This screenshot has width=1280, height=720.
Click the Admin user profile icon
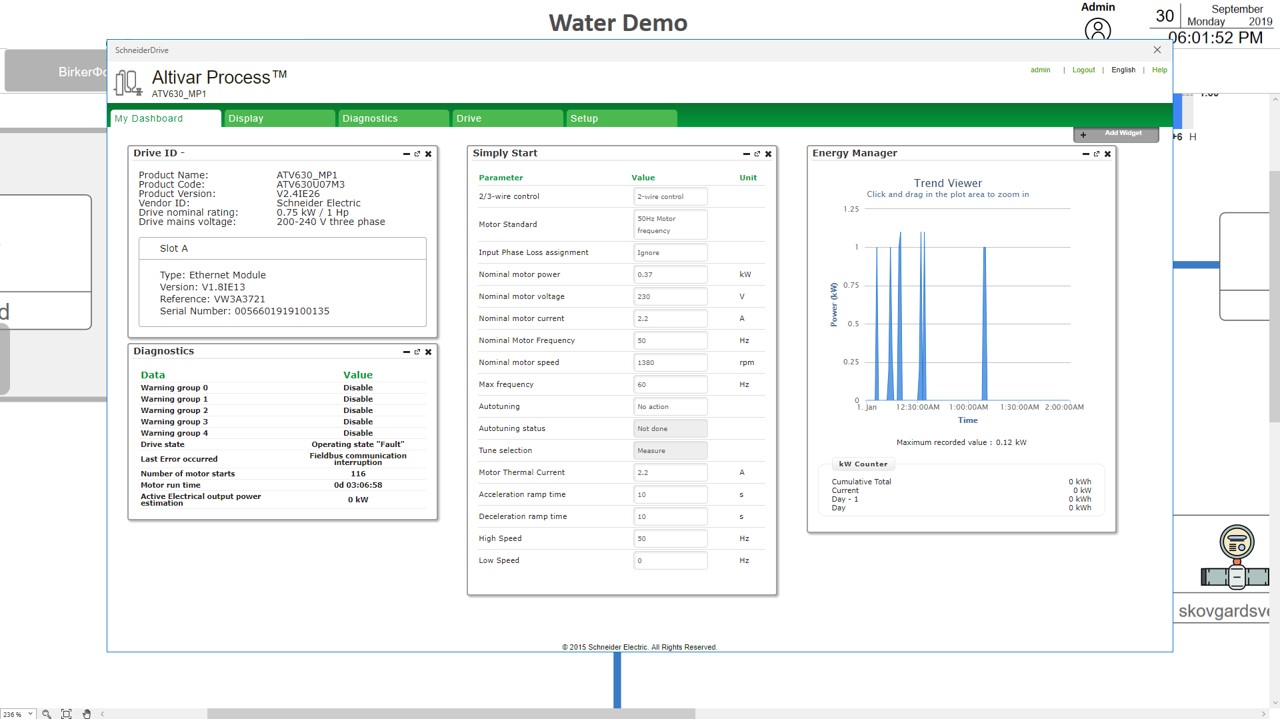pos(1098,30)
